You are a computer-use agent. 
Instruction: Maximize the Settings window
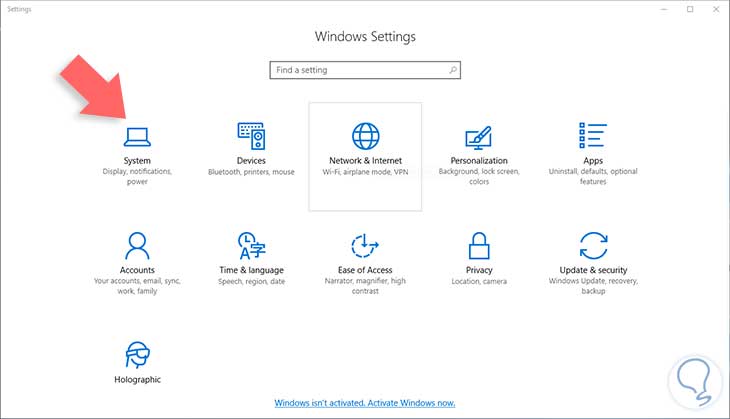[690, 9]
